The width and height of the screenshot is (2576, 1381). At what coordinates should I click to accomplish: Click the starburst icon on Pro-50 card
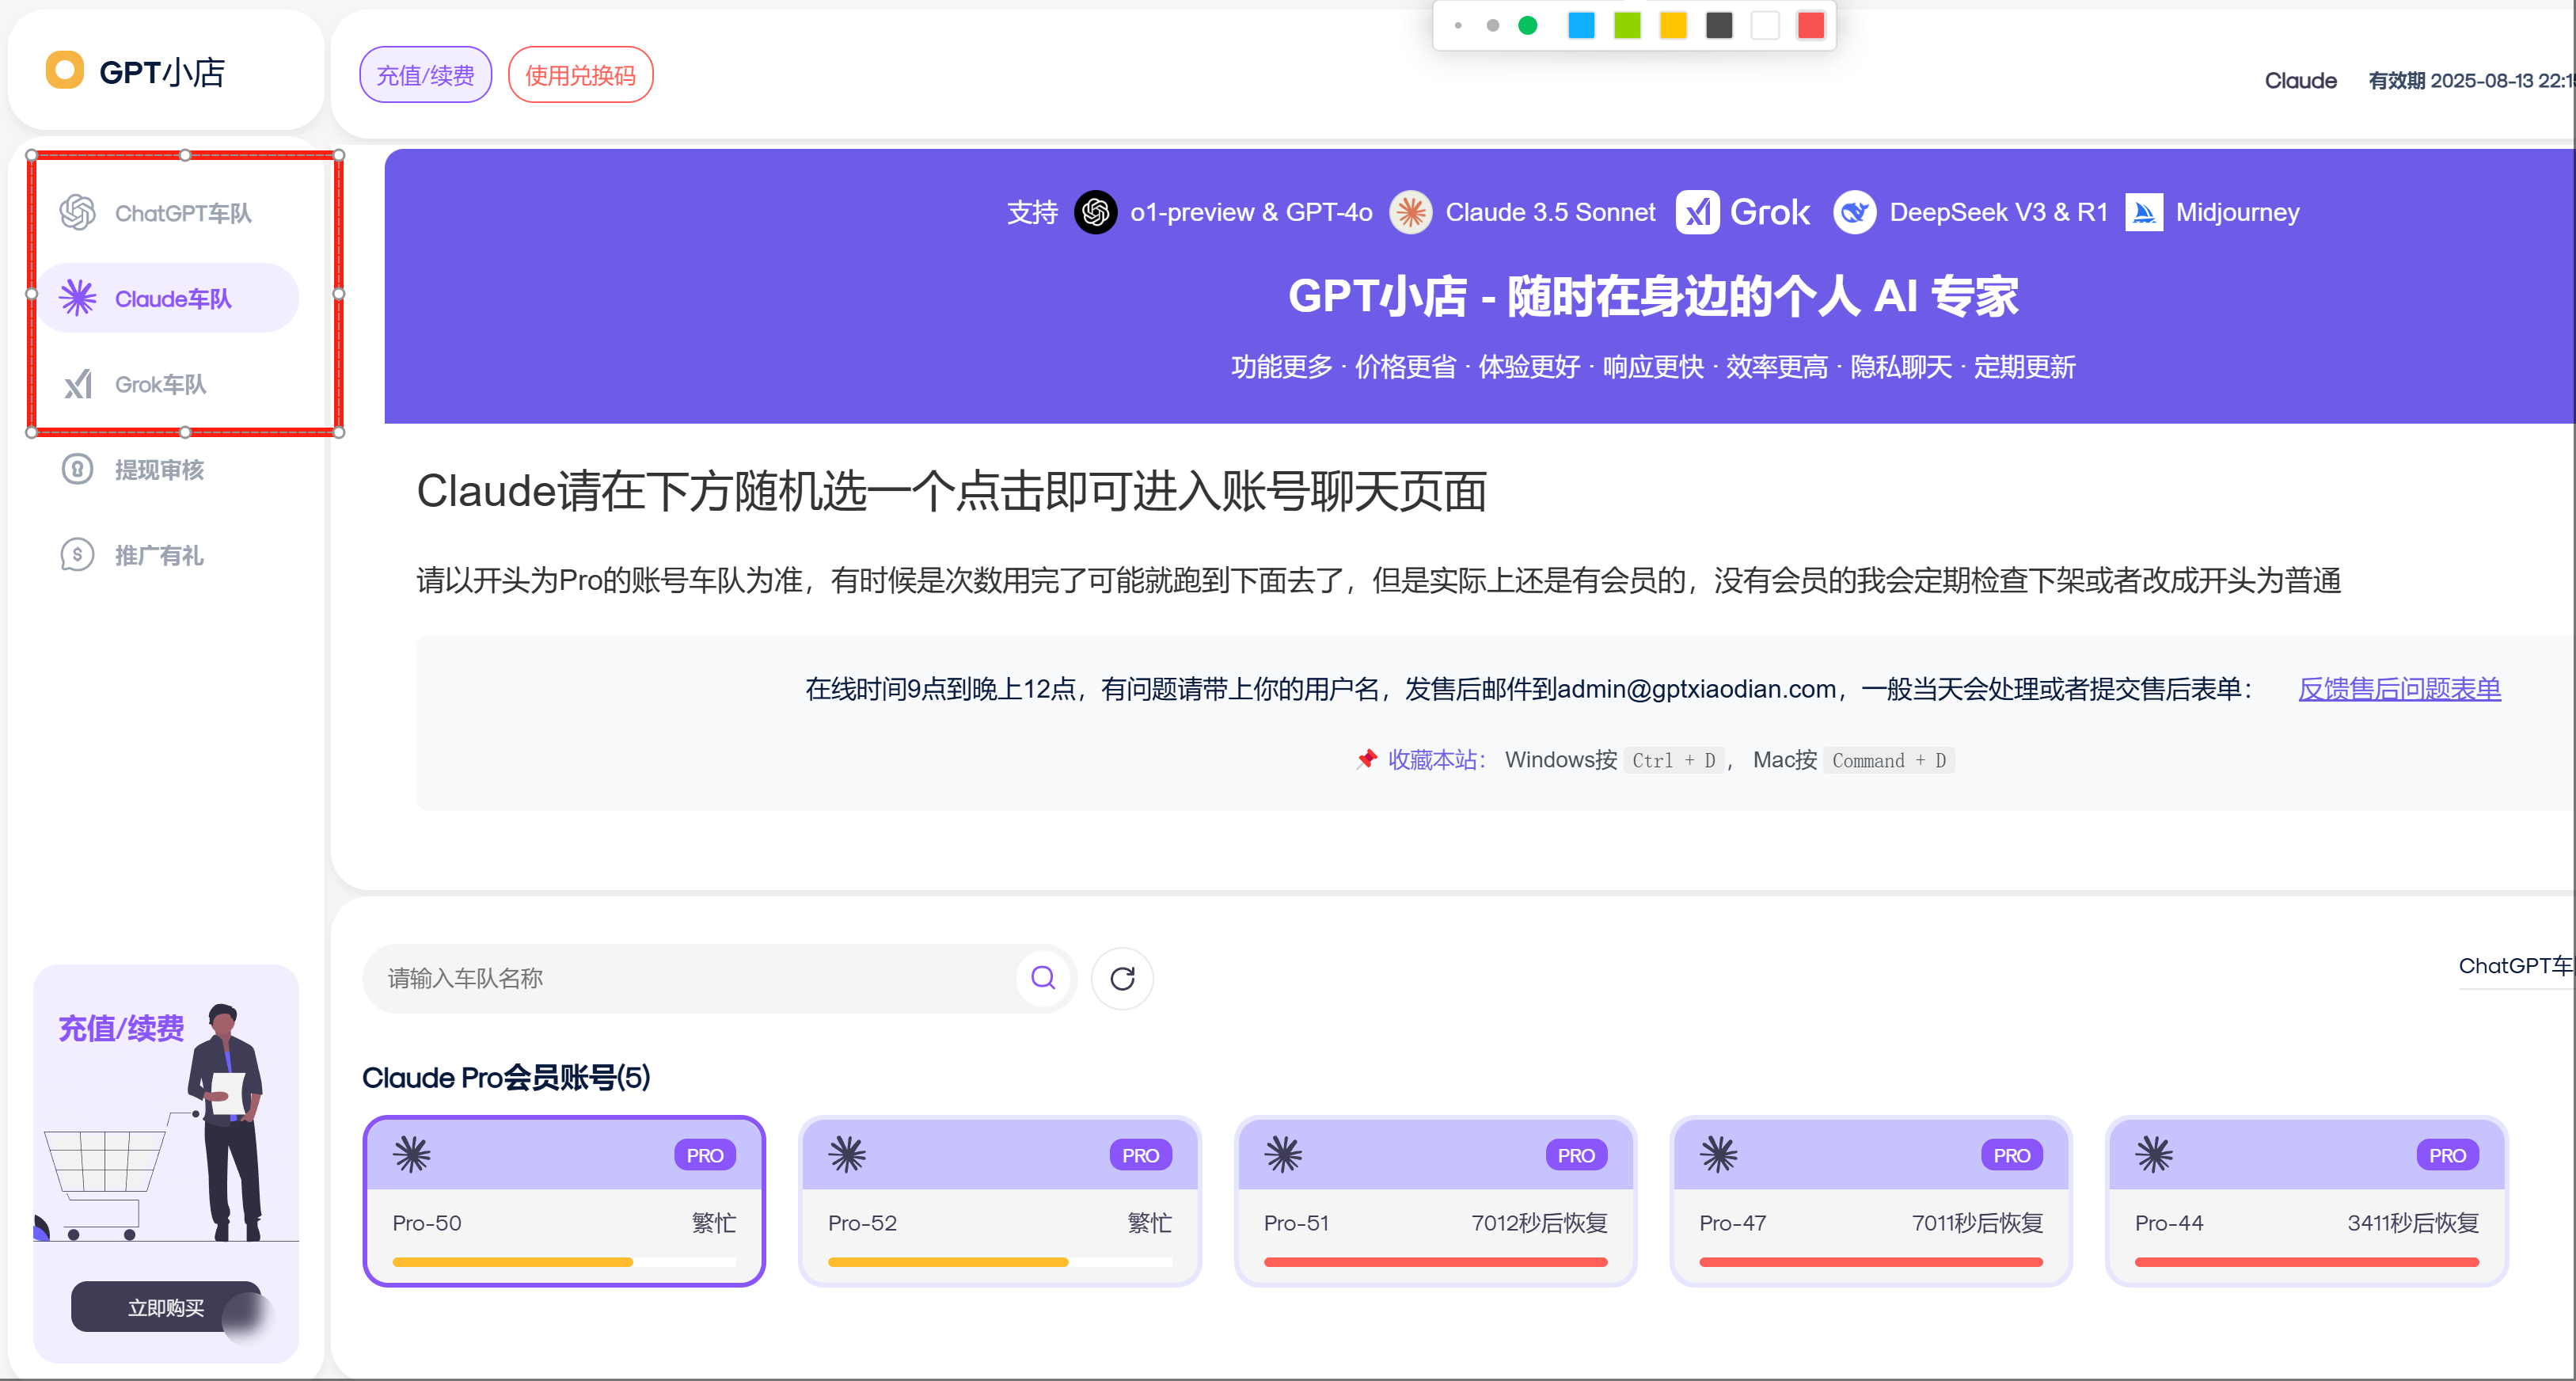coord(412,1155)
